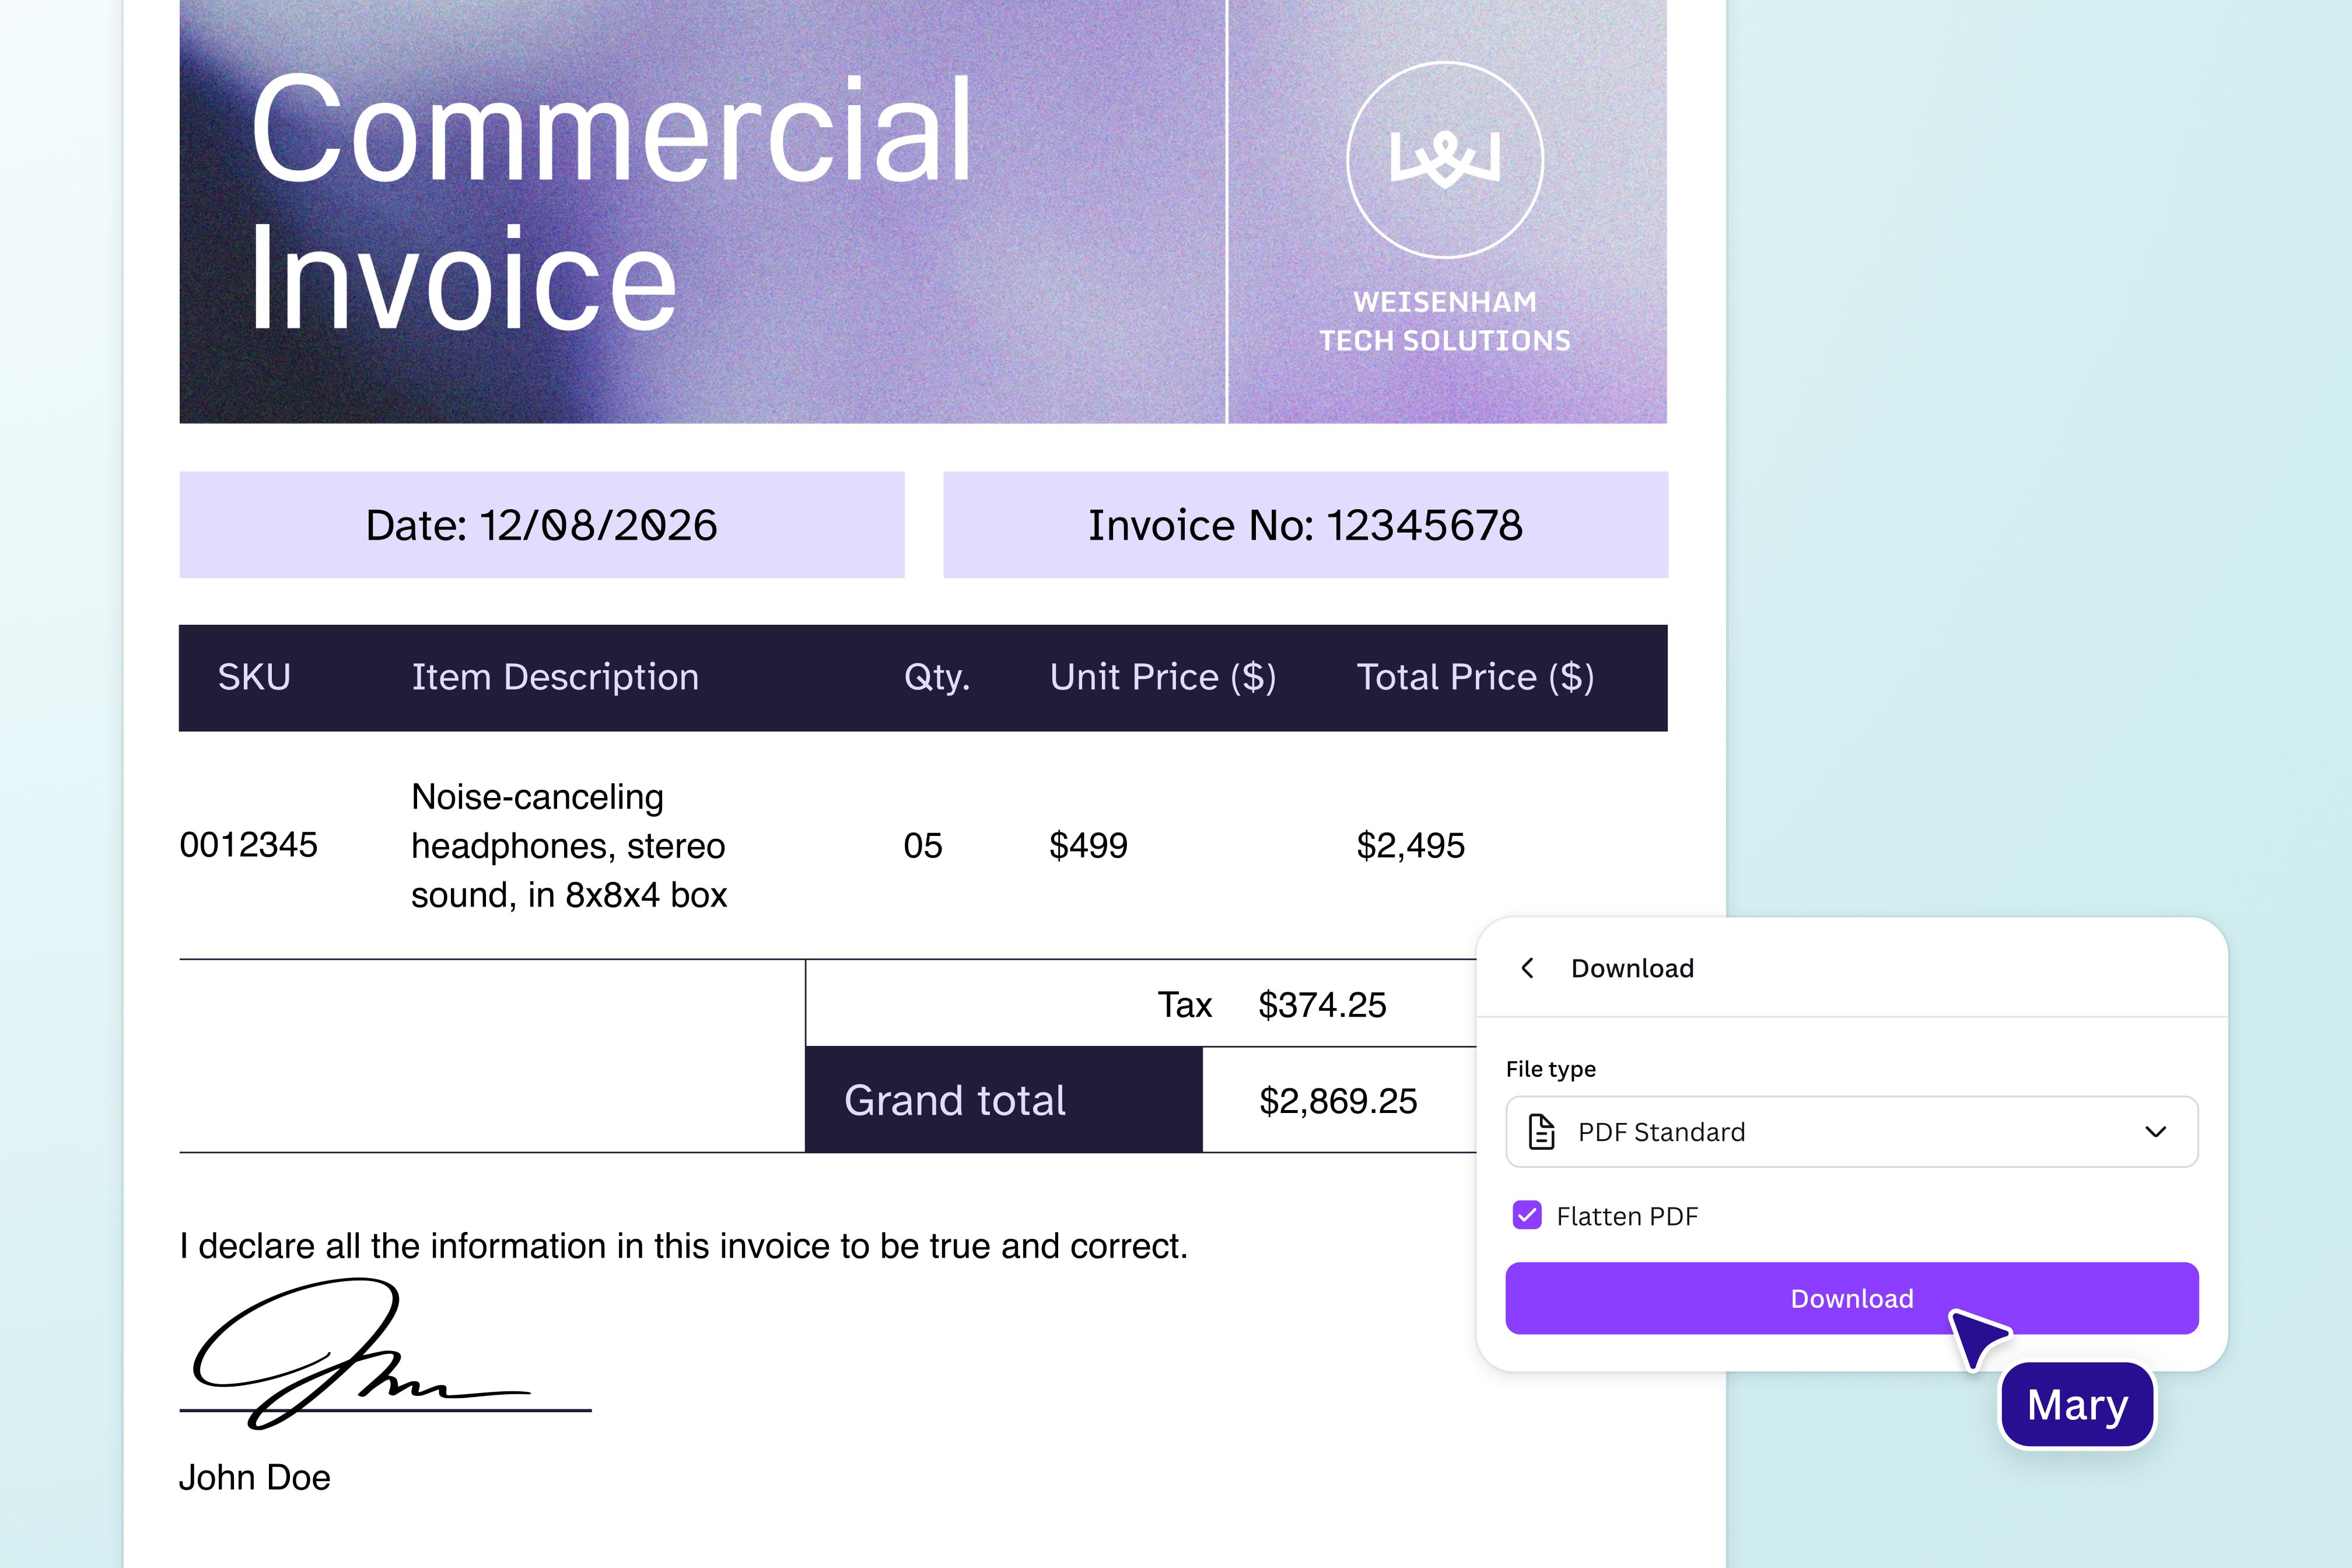Viewport: 2352px width, 1568px height.
Task: Select the SKU column header
Action: [x=254, y=677]
